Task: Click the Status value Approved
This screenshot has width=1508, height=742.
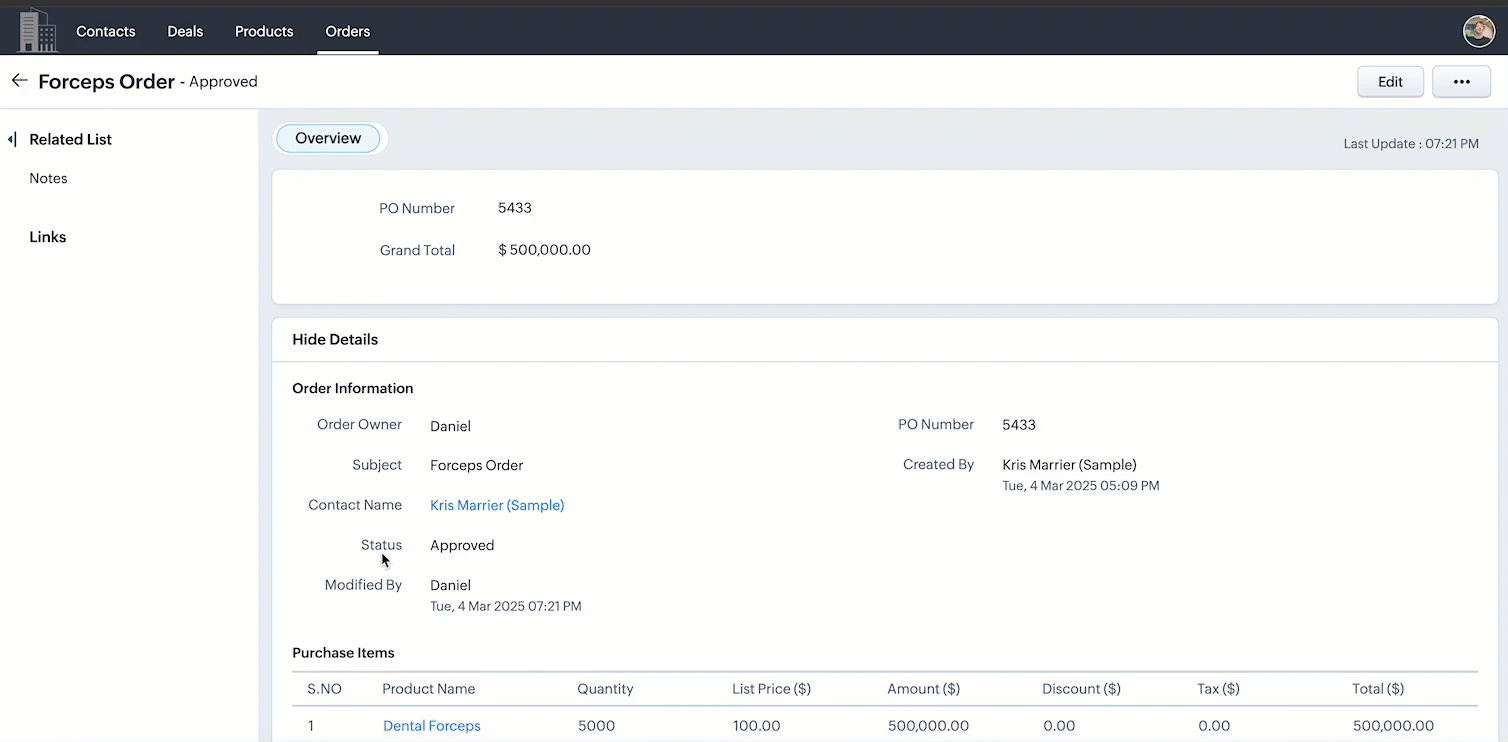Action: coord(462,545)
